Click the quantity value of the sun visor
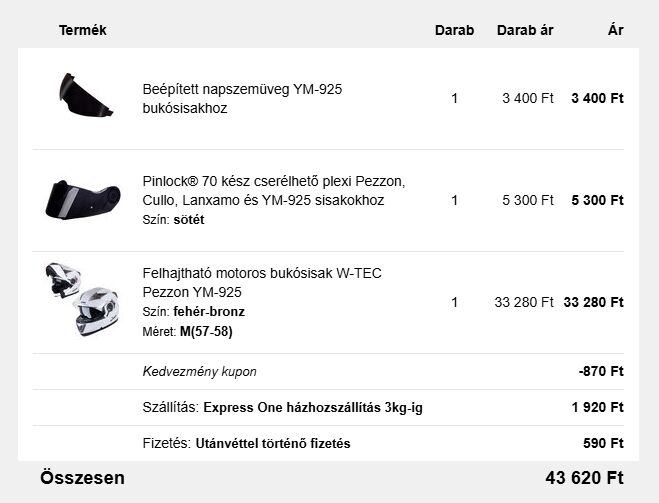The image size is (659, 503). coord(454,98)
